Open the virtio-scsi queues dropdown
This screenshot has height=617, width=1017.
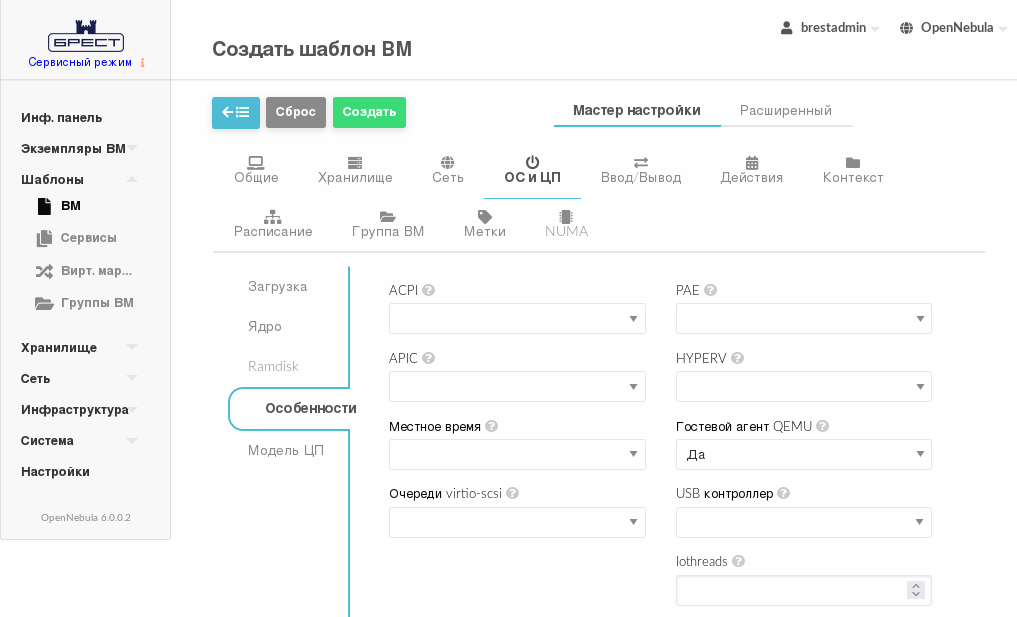point(517,522)
